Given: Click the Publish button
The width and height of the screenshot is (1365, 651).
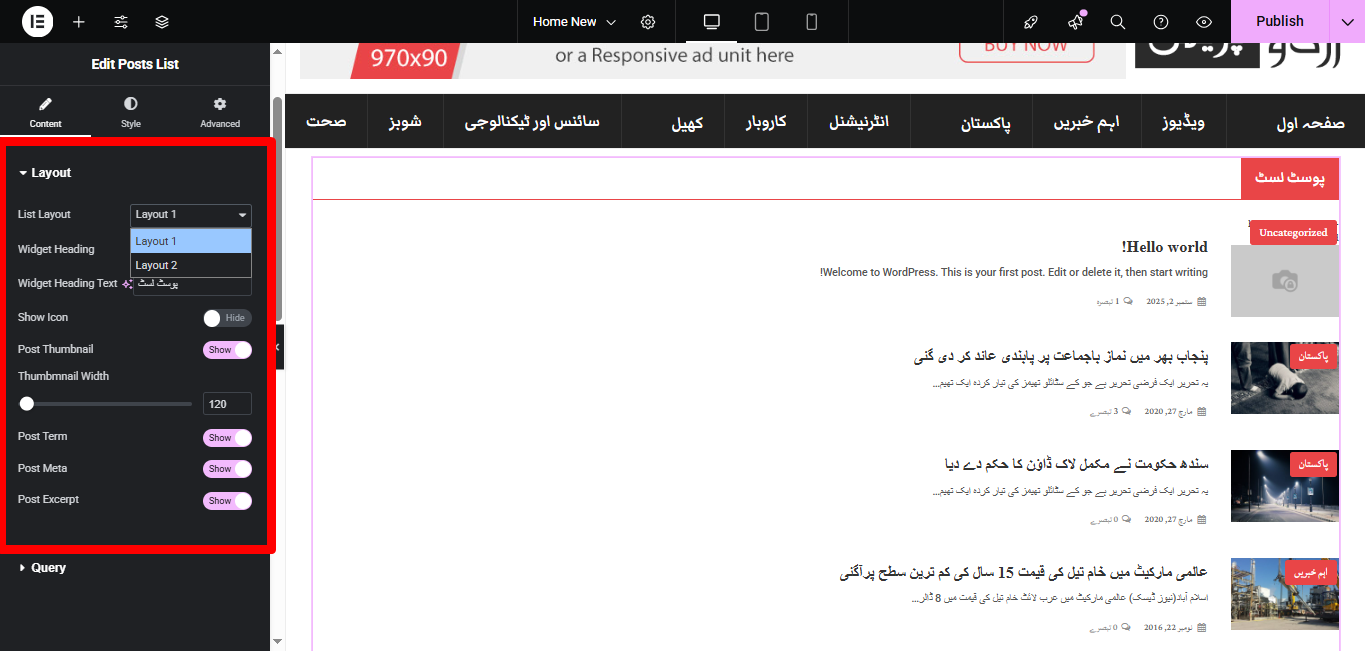Looking at the screenshot, I should (x=1279, y=21).
